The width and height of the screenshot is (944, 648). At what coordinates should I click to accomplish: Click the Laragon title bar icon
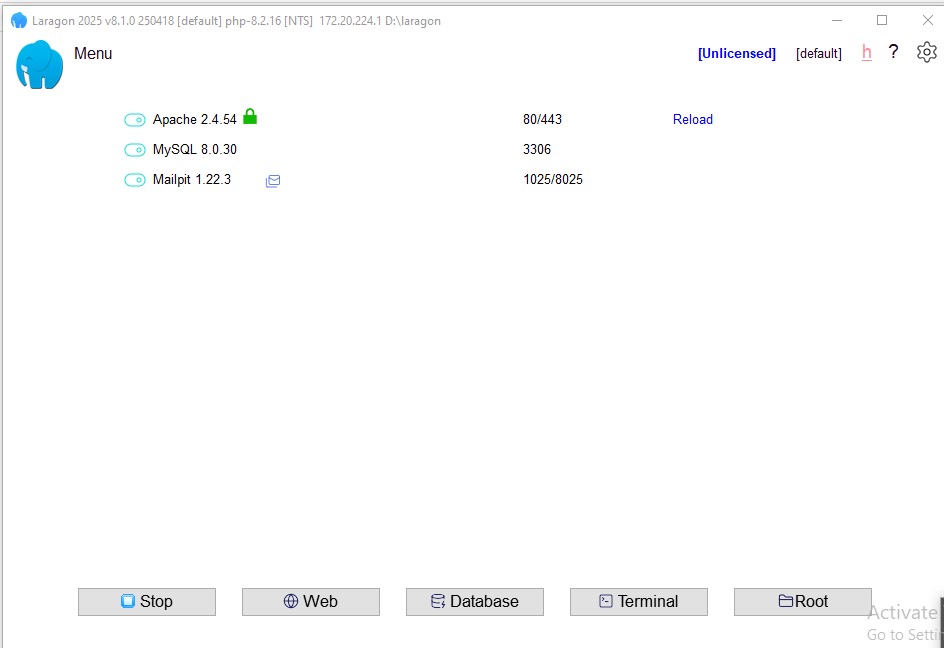tap(18, 20)
